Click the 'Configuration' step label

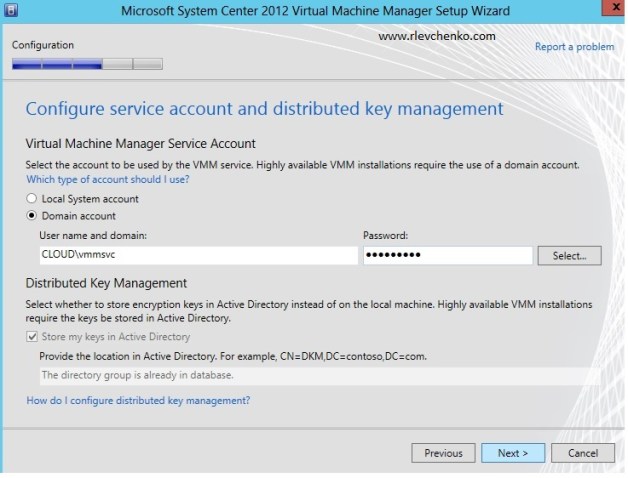pos(43,45)
